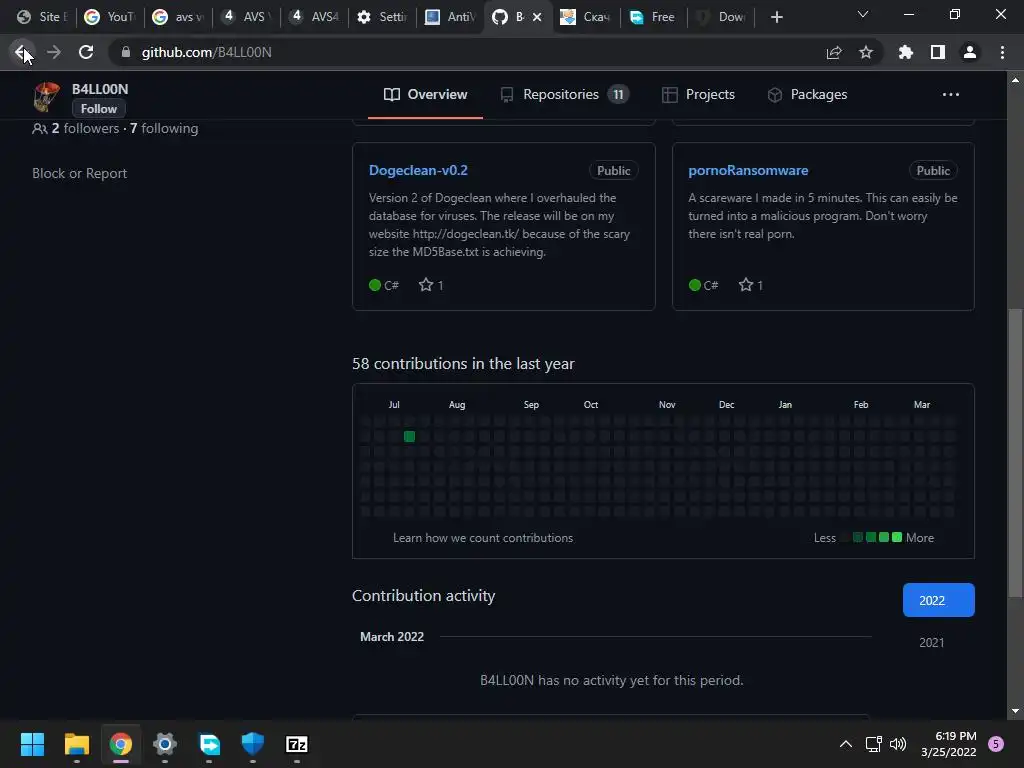Select the 2021 contribution year
The width and height of the screenshot is (1024, 768).
pos(931,643)
